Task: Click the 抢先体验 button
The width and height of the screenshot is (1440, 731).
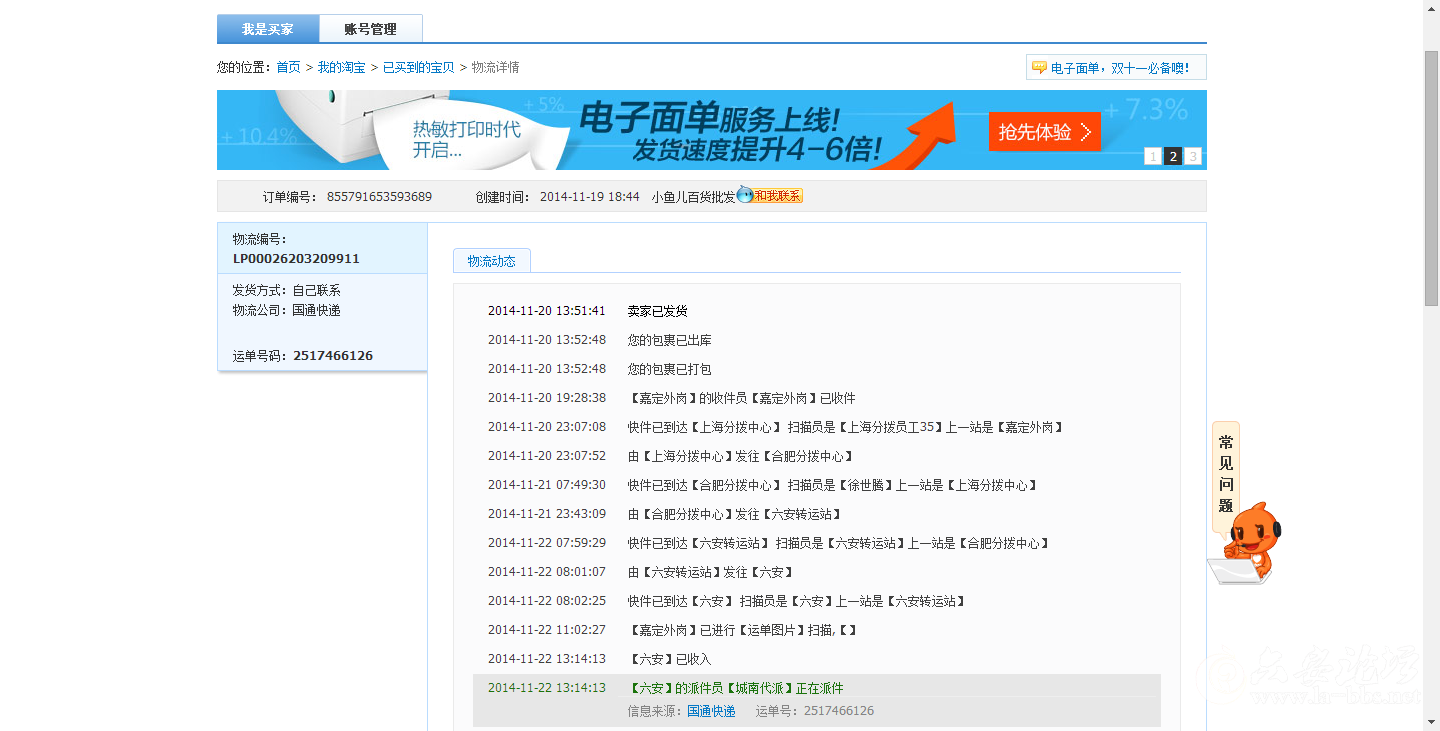Action: tap(1044, 131)
